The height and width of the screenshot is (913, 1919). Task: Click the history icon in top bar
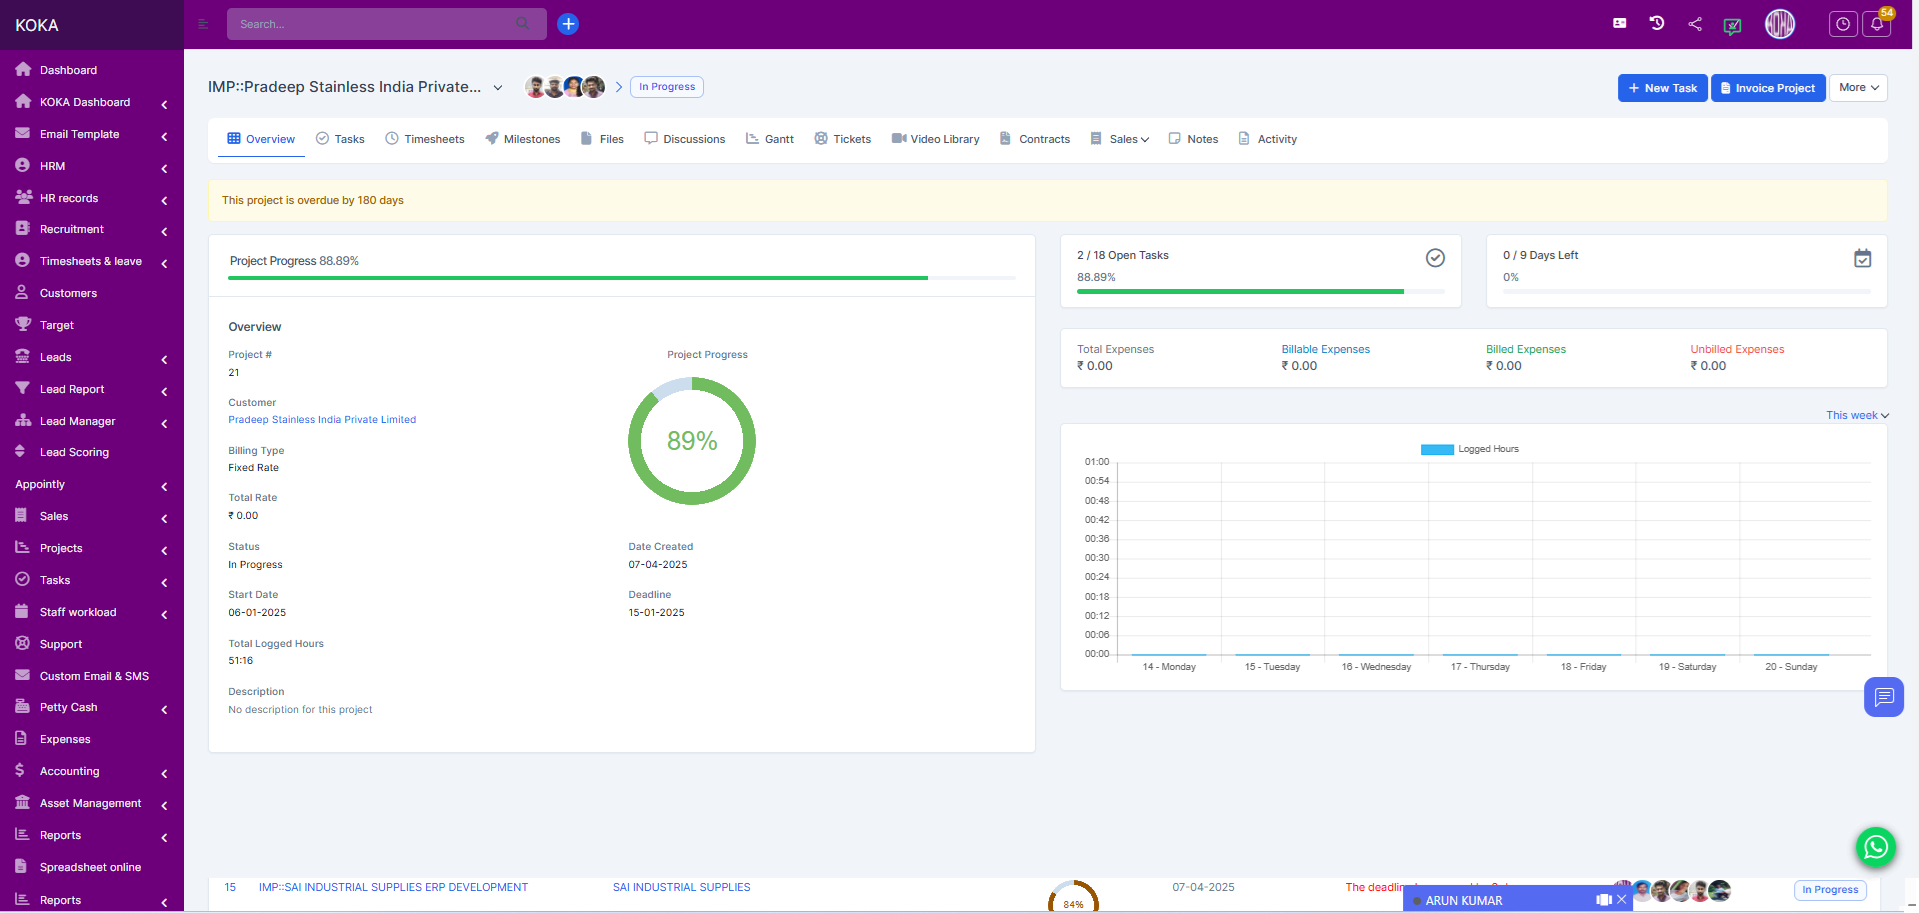coord(1657,24)
